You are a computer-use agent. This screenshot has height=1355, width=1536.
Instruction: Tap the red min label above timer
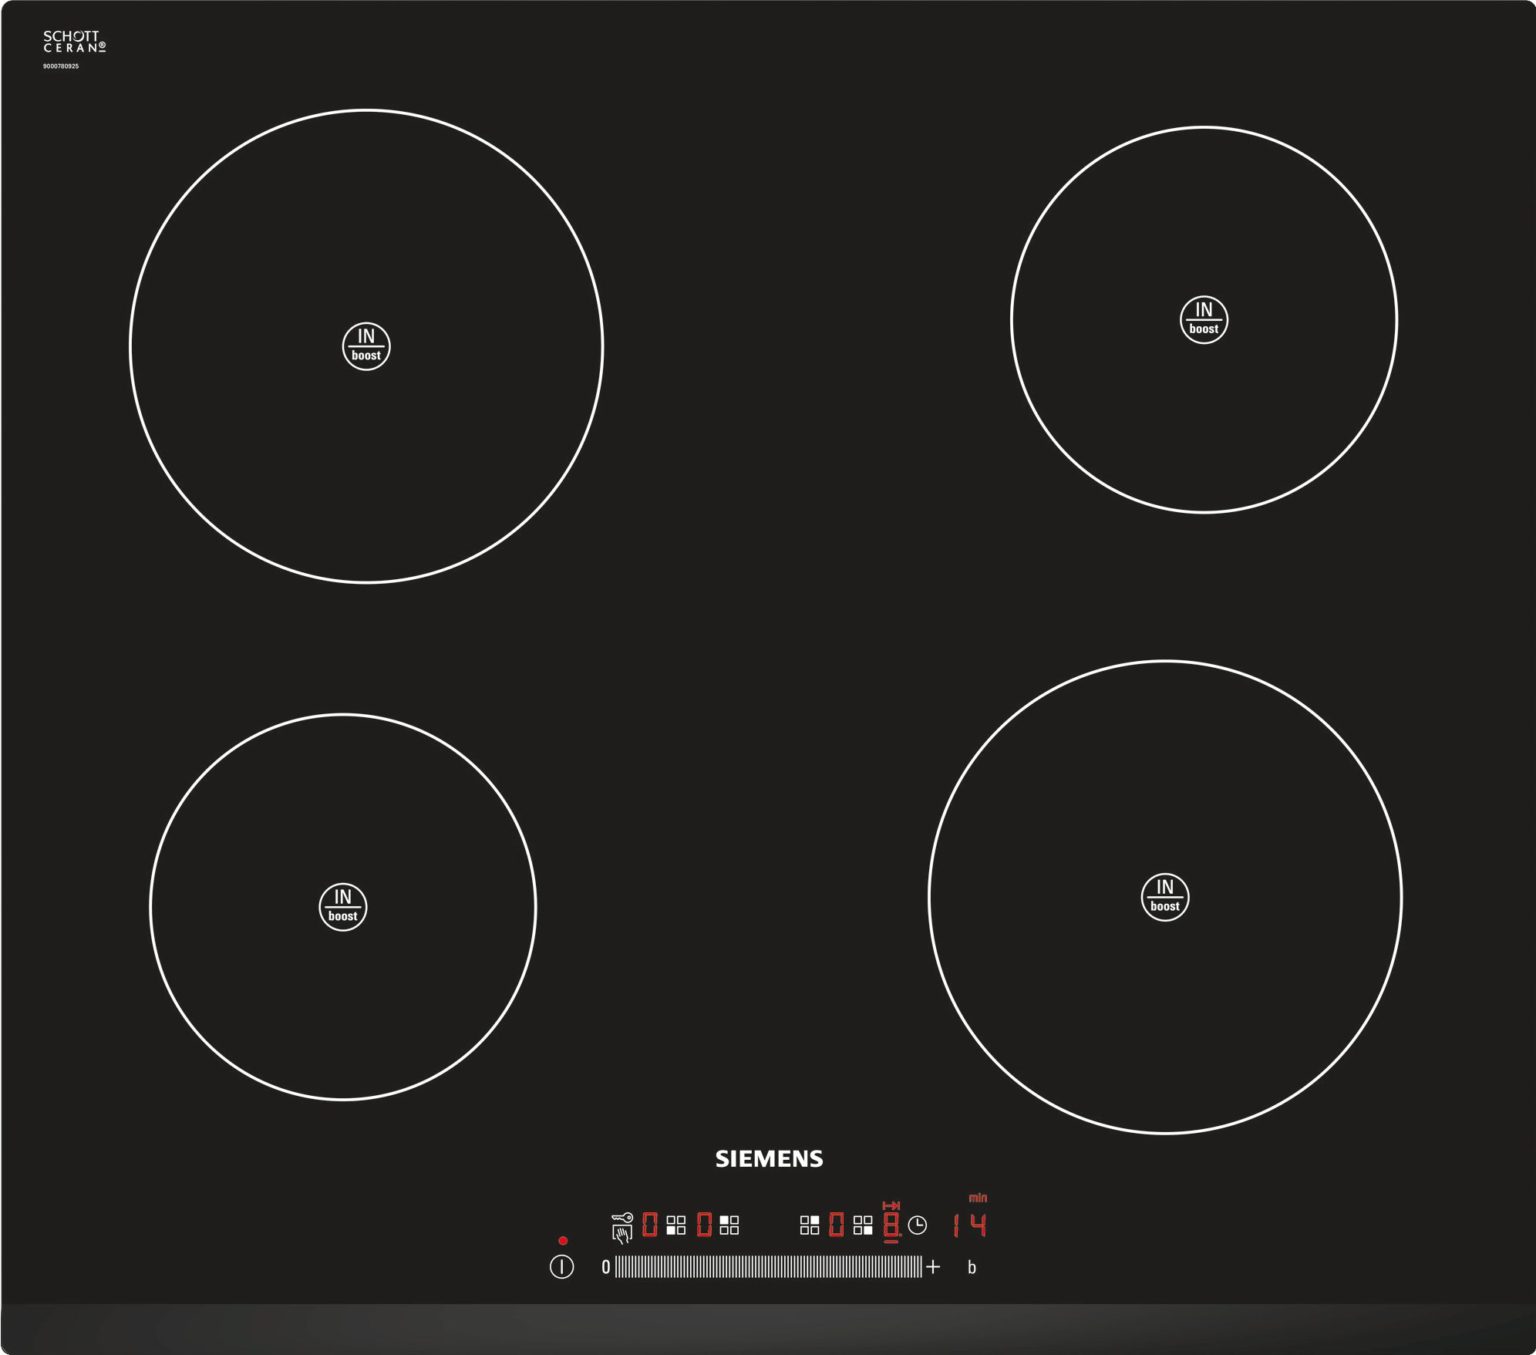click(978, 1198)
